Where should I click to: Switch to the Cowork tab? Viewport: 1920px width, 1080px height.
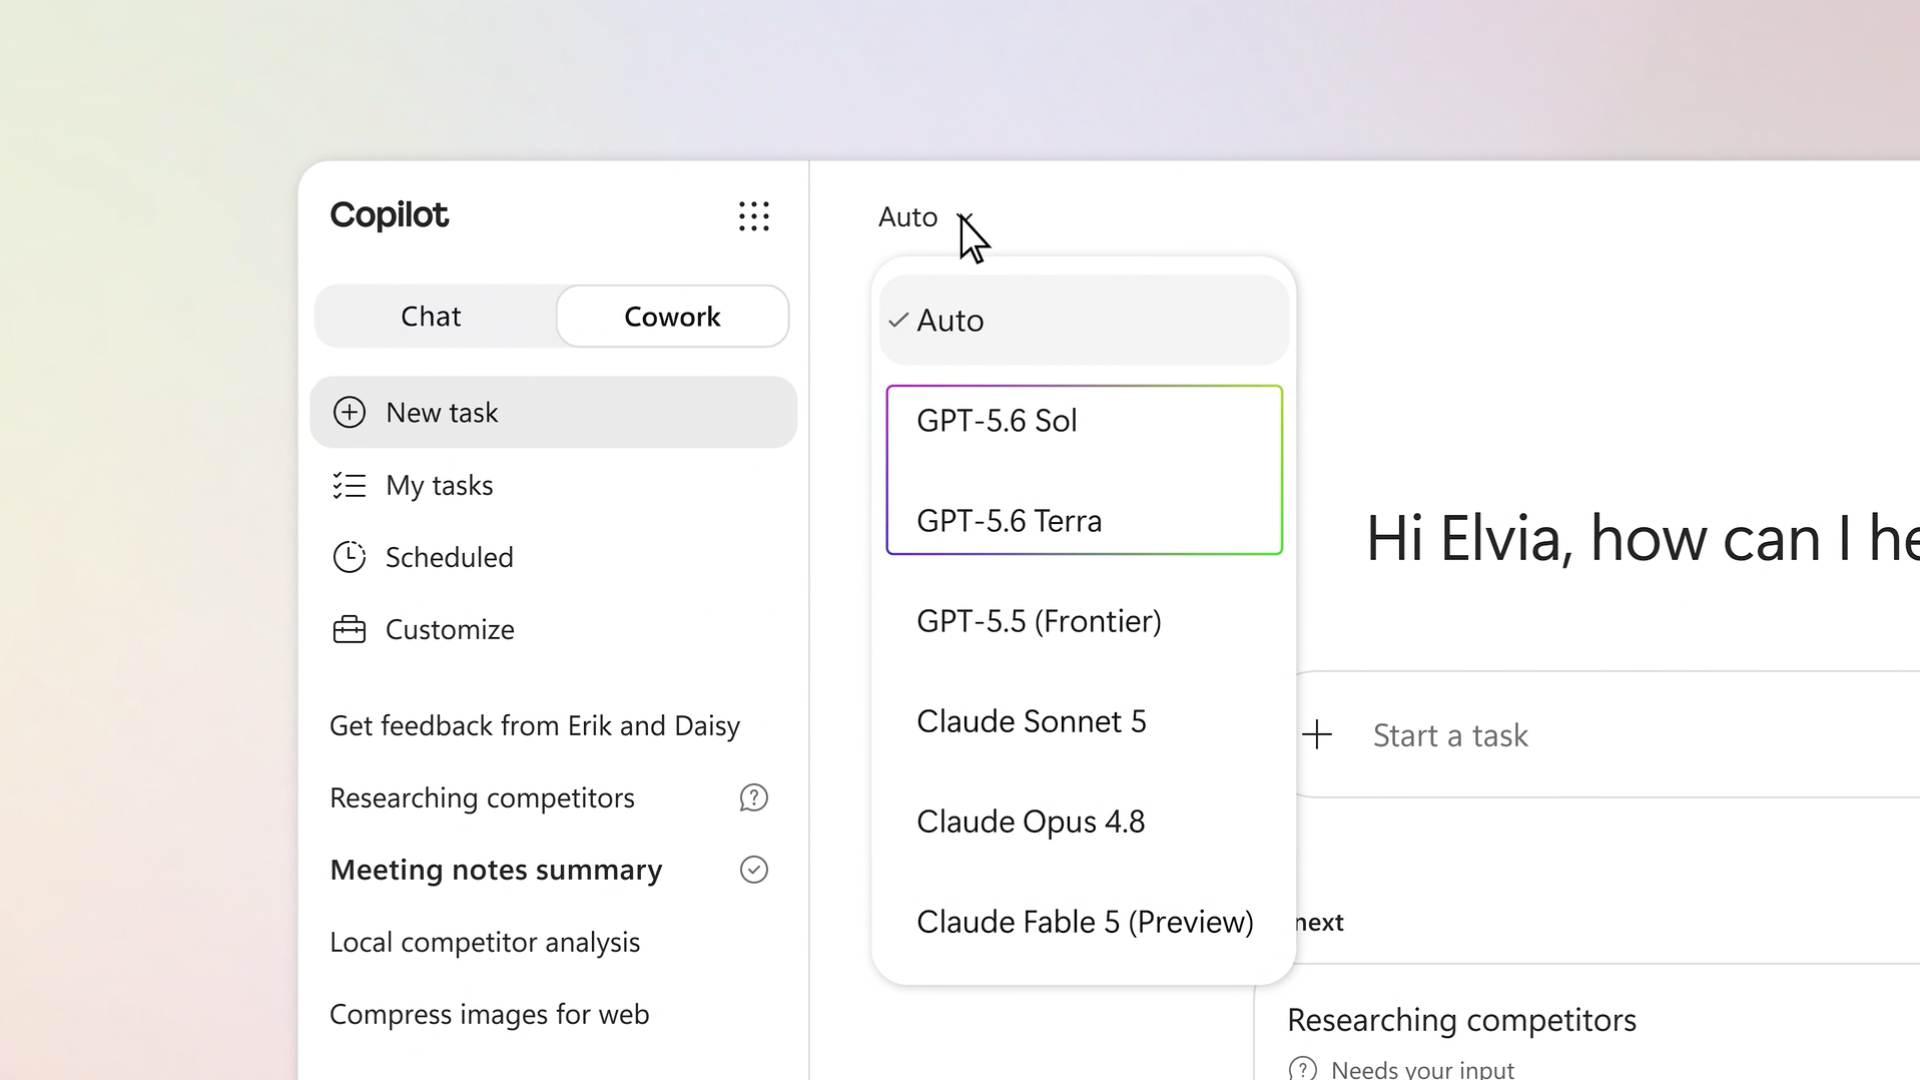[672, 316]
